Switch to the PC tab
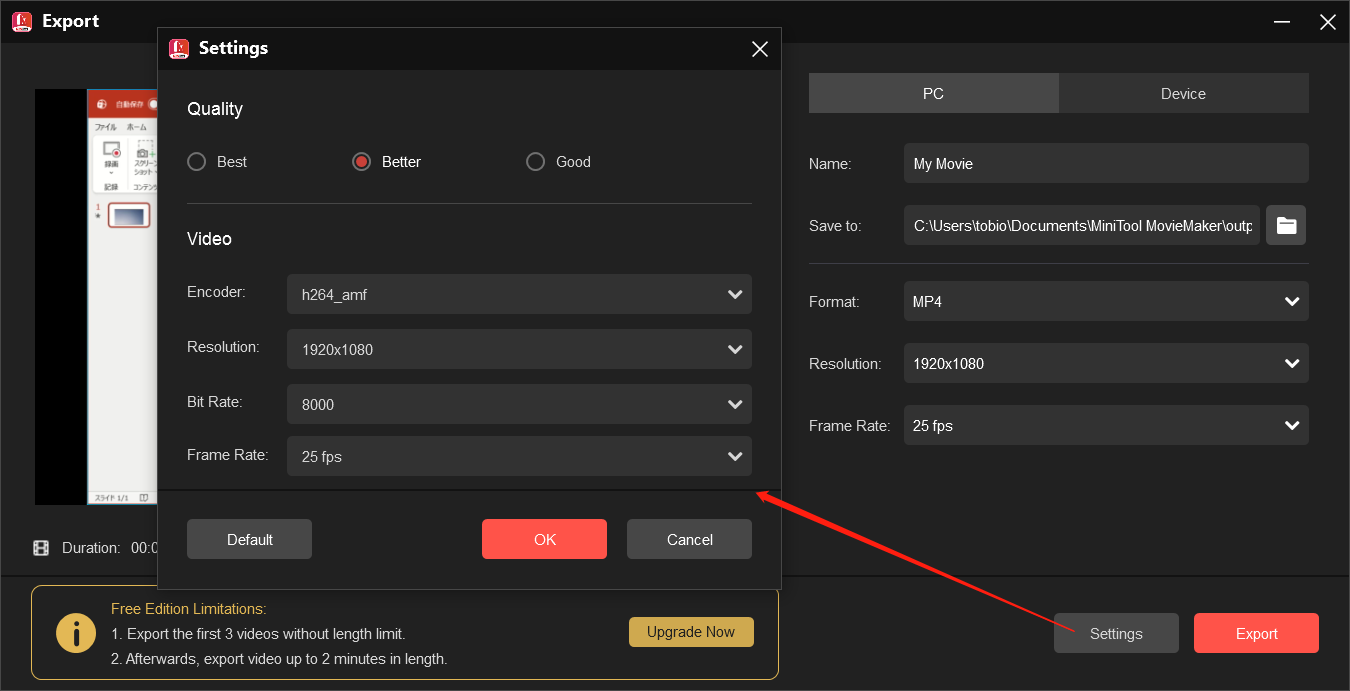The image size is (1350, 691). coord(933,93)
